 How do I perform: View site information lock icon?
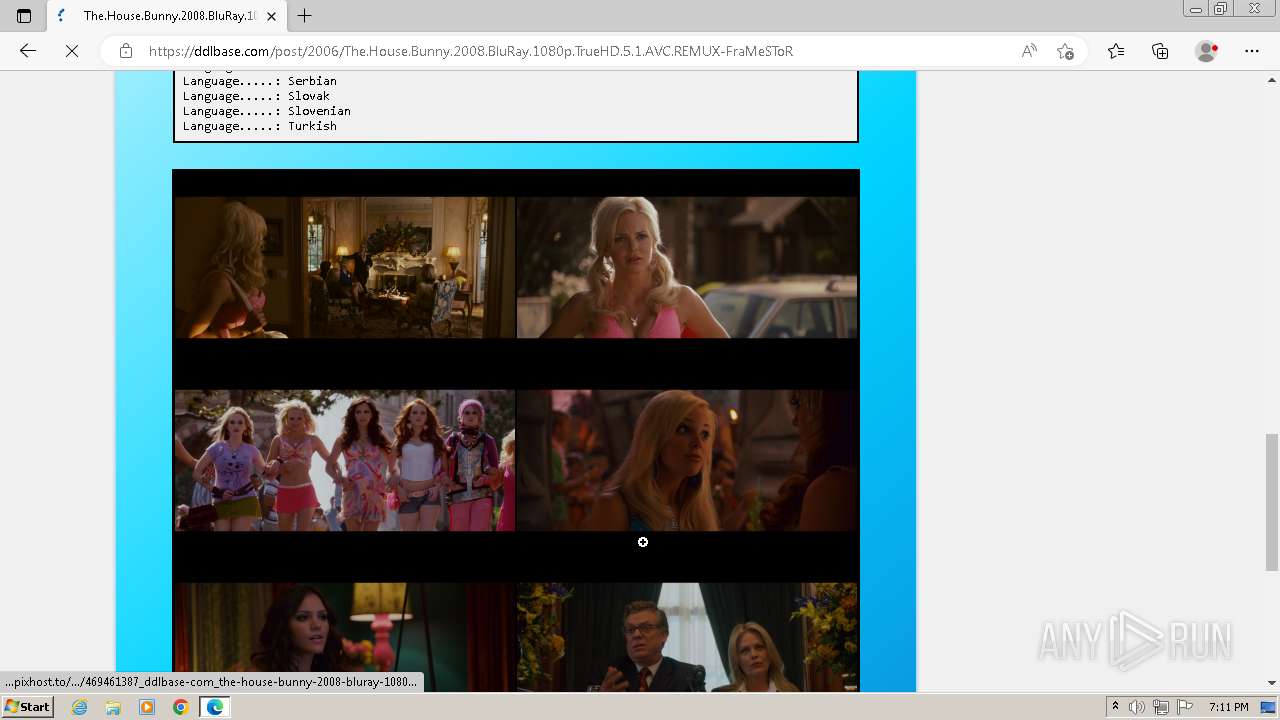(125, 51)
